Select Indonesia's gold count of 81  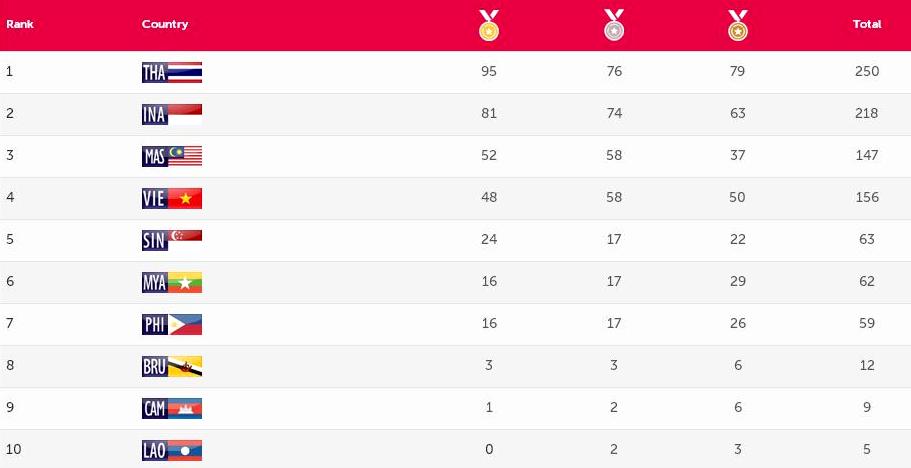point(489,113)
